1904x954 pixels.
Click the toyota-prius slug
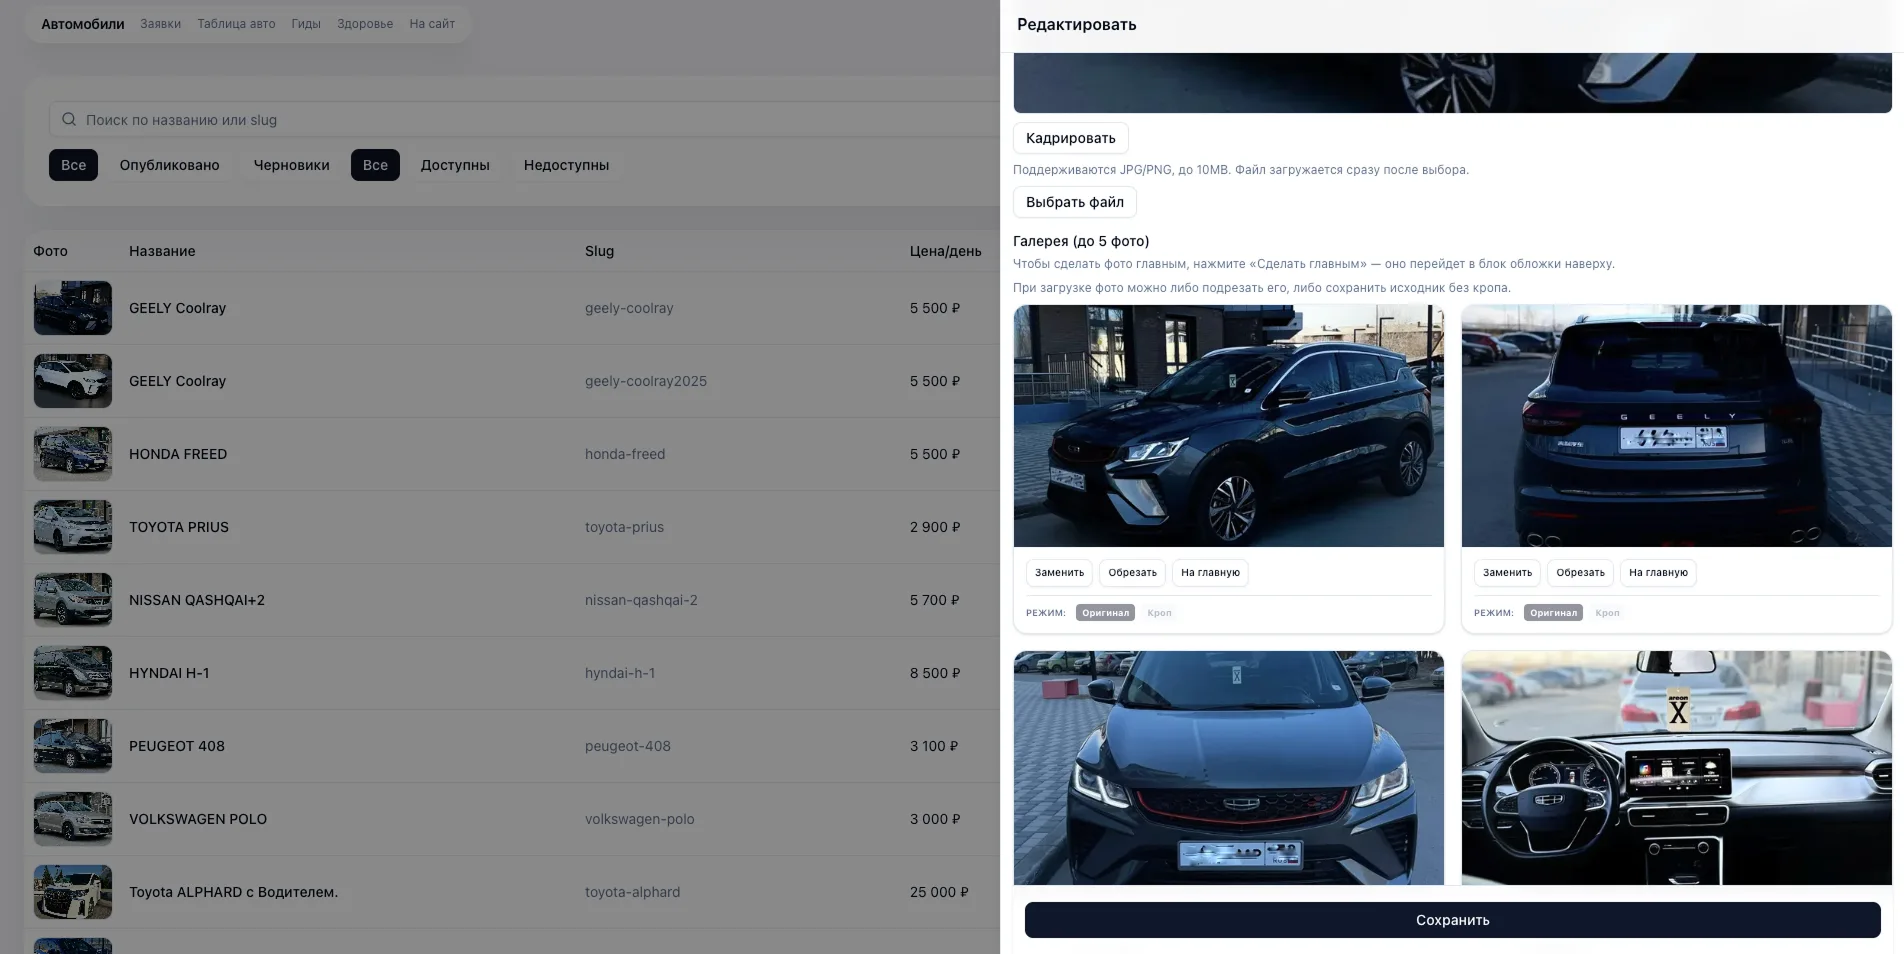(624, 527)
